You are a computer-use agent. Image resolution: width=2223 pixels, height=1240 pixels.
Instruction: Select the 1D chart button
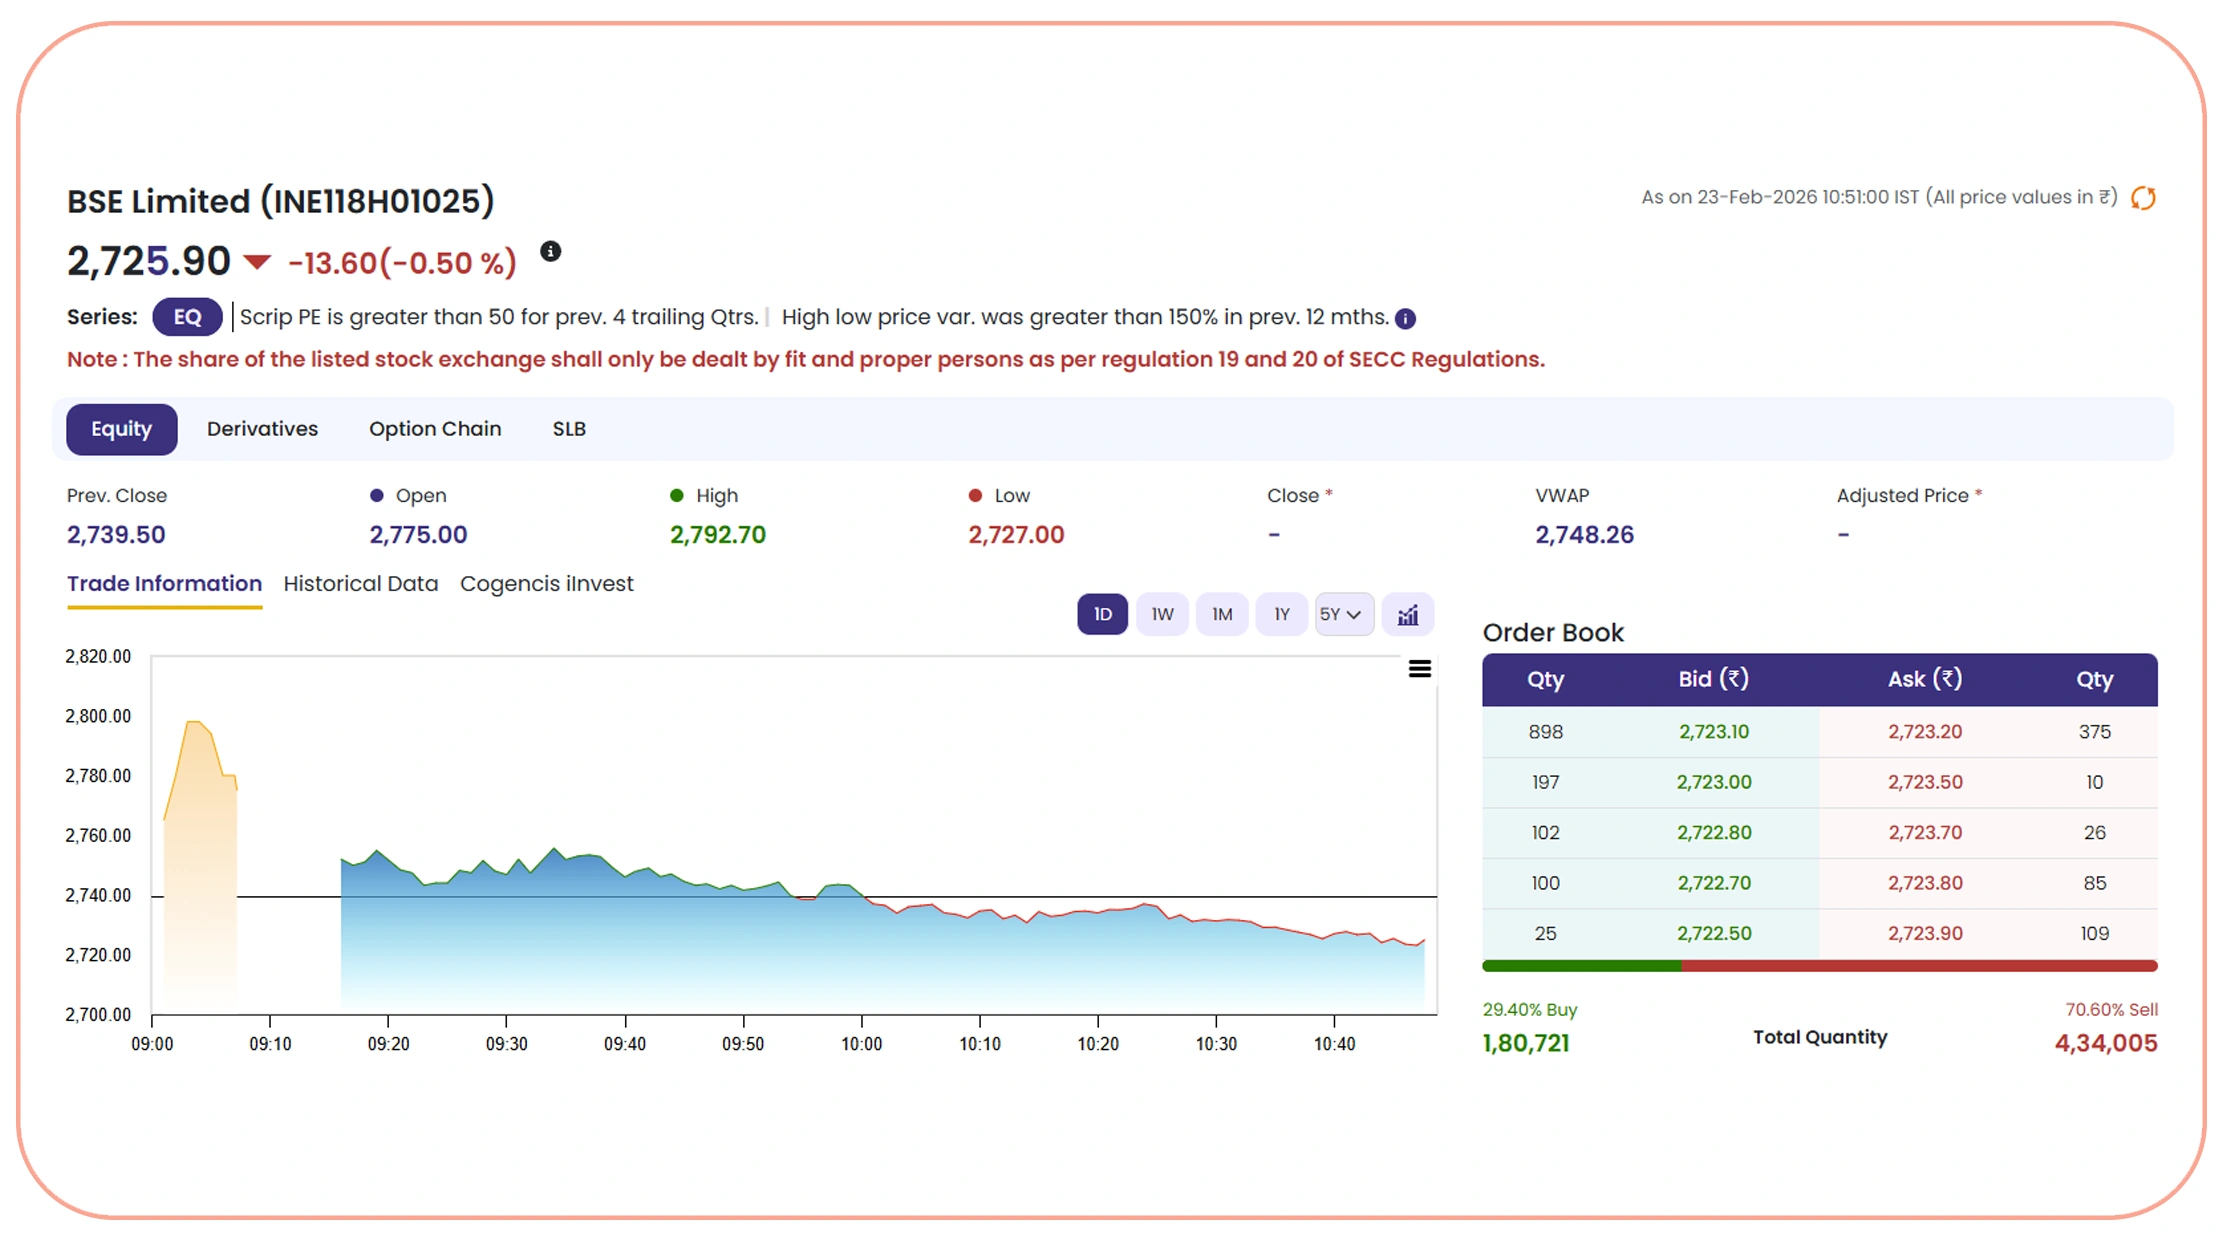tap(1101, 614)
